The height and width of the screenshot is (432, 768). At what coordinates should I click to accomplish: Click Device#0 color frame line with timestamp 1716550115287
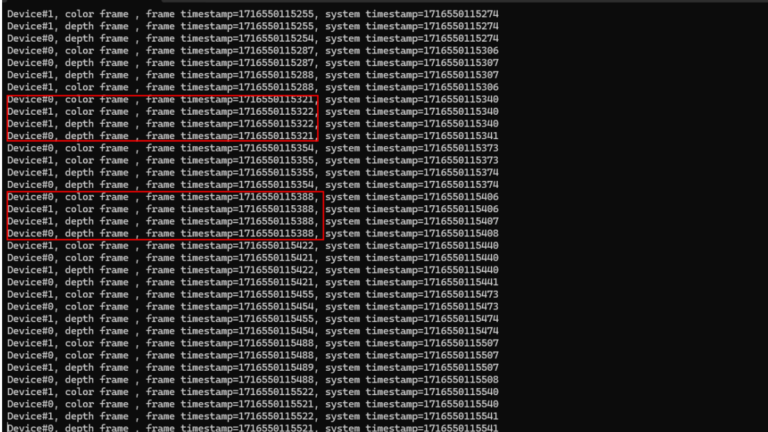pyautogui.click(x=253, y=51)
